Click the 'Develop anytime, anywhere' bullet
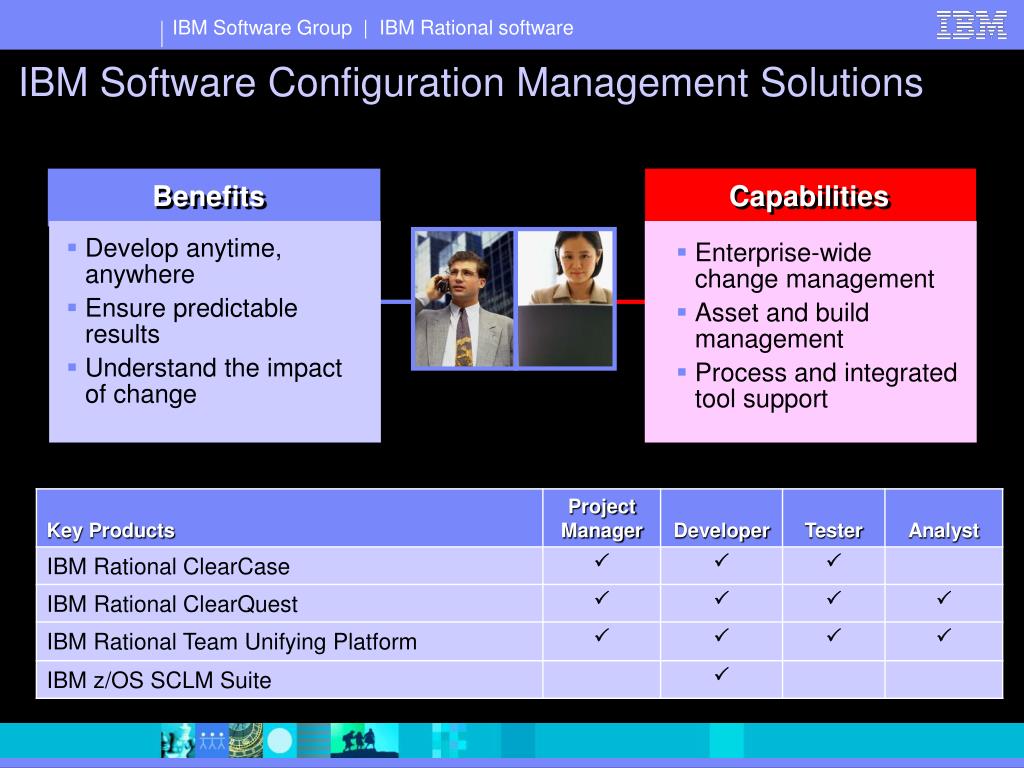 [183, 261]
